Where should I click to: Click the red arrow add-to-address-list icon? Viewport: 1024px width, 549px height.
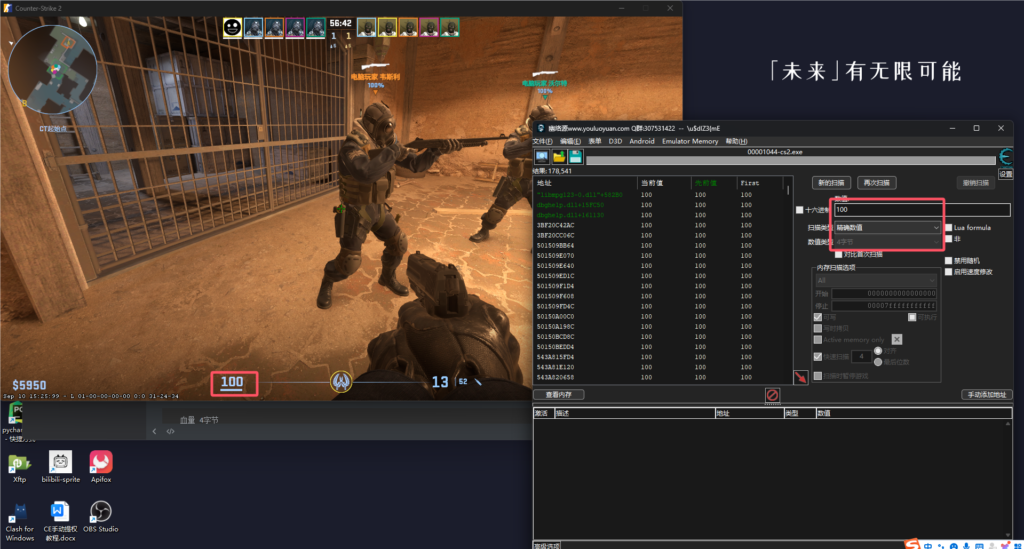tap(800, 377)
